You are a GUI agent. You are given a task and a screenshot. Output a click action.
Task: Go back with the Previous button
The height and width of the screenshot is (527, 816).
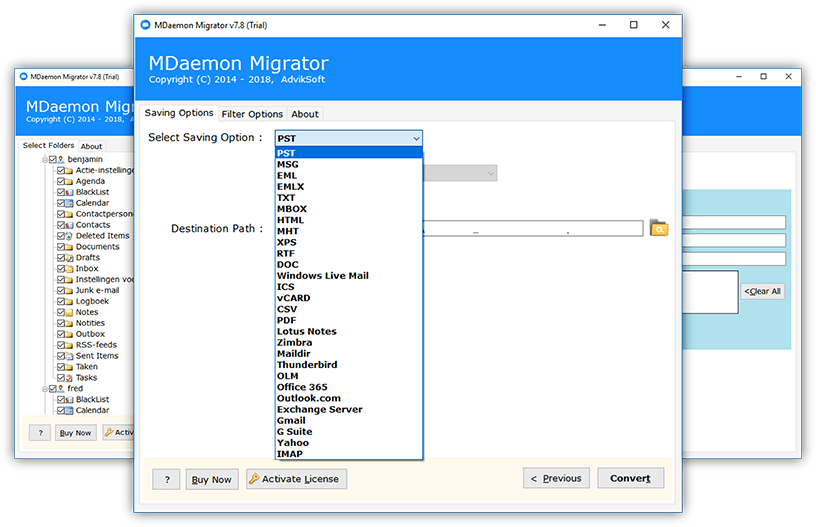[x=556, y=478]
